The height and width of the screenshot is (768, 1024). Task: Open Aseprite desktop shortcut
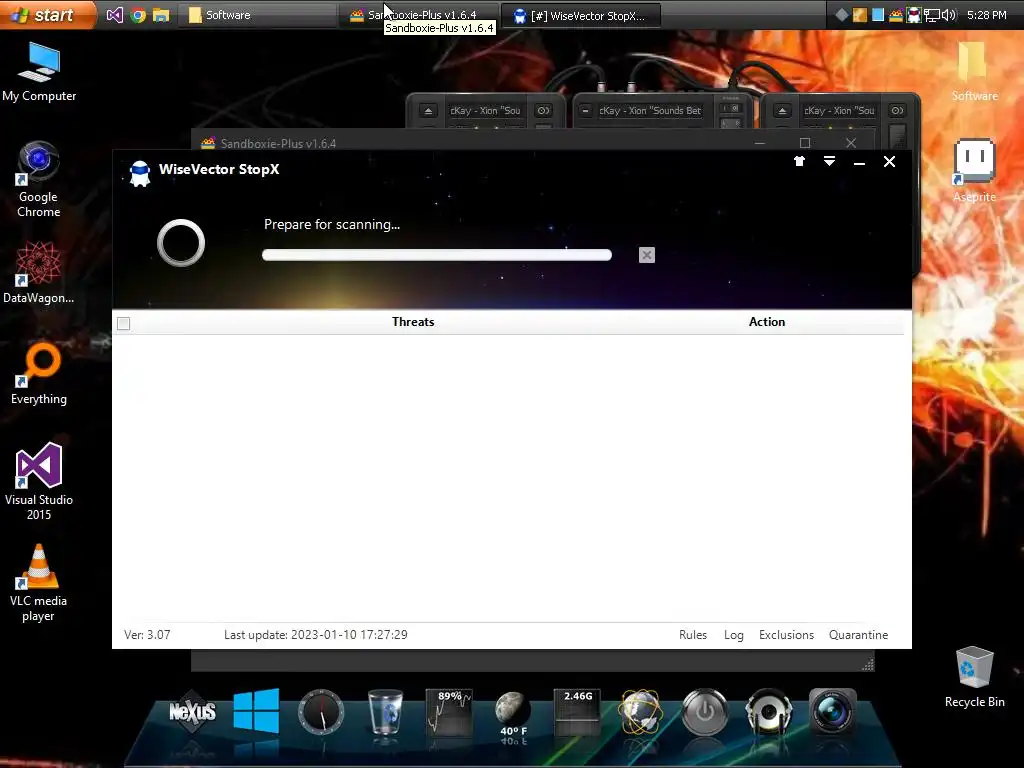click(x=974, y=170)
